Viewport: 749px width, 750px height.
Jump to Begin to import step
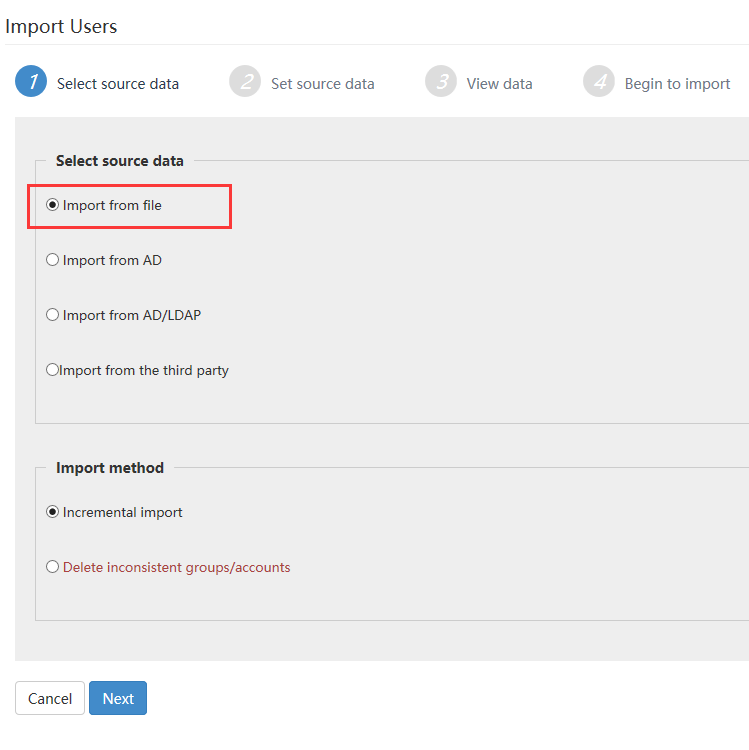[677, 84]
